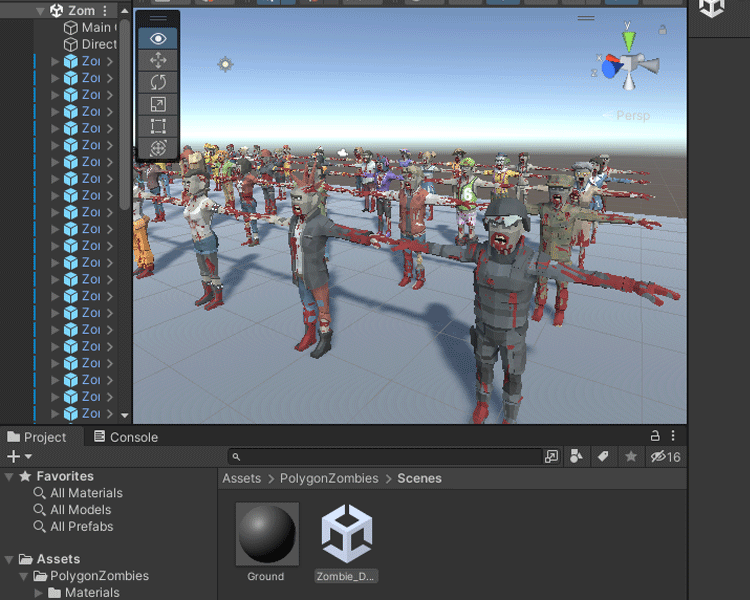
Task: Click the save search star icon
Action: [x=631, y=457]
